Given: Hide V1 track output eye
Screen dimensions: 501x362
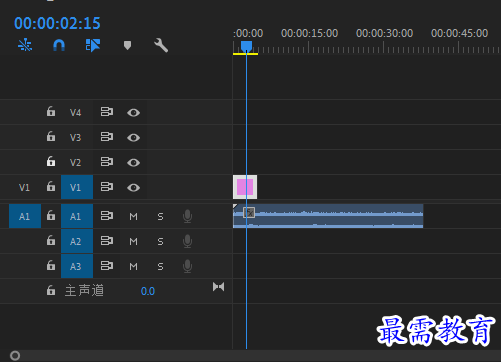Looking at the screenshot, I should [x=133, y=188].
